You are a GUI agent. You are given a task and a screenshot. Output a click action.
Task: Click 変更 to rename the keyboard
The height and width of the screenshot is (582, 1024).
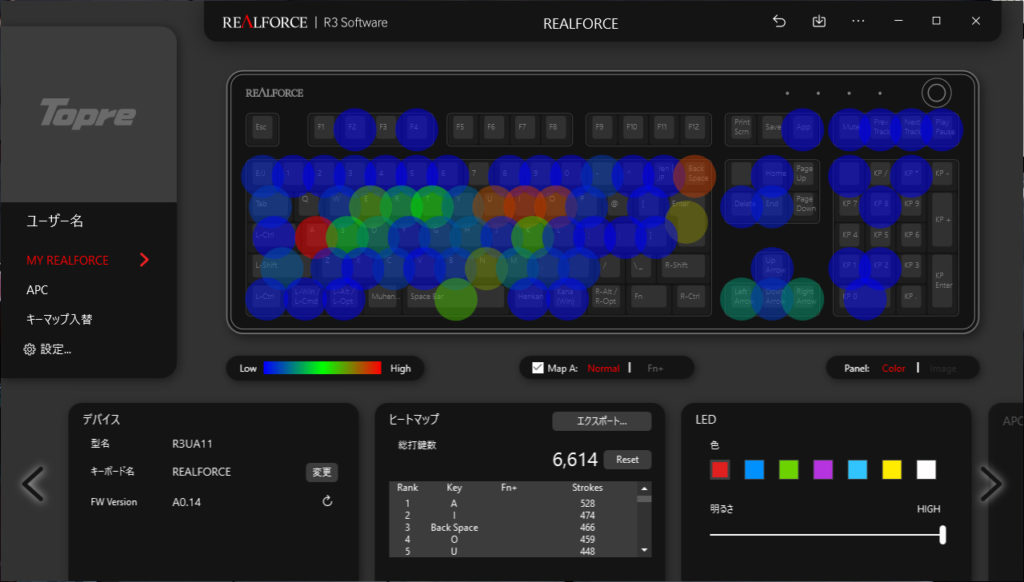click(x=322, y=472)
